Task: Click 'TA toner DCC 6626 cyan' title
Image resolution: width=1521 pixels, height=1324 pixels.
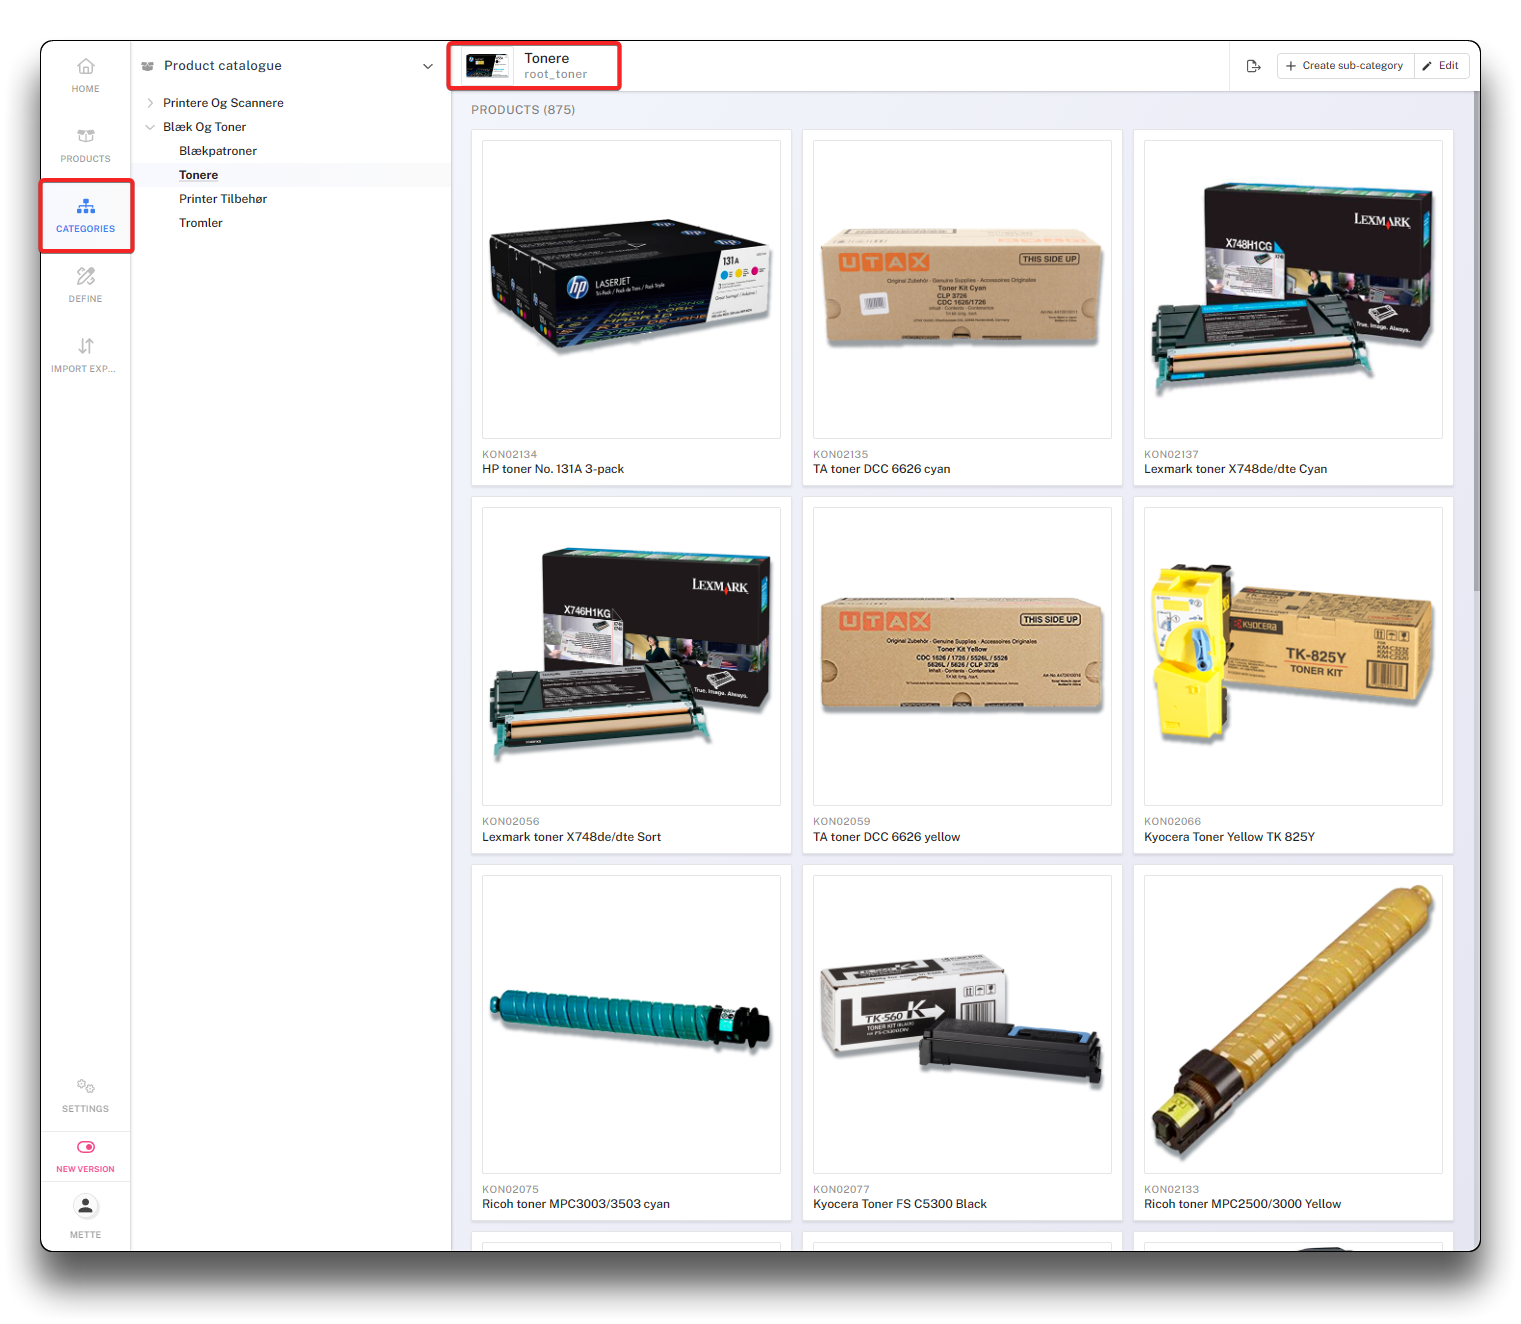Action: (x=882, y=469)
